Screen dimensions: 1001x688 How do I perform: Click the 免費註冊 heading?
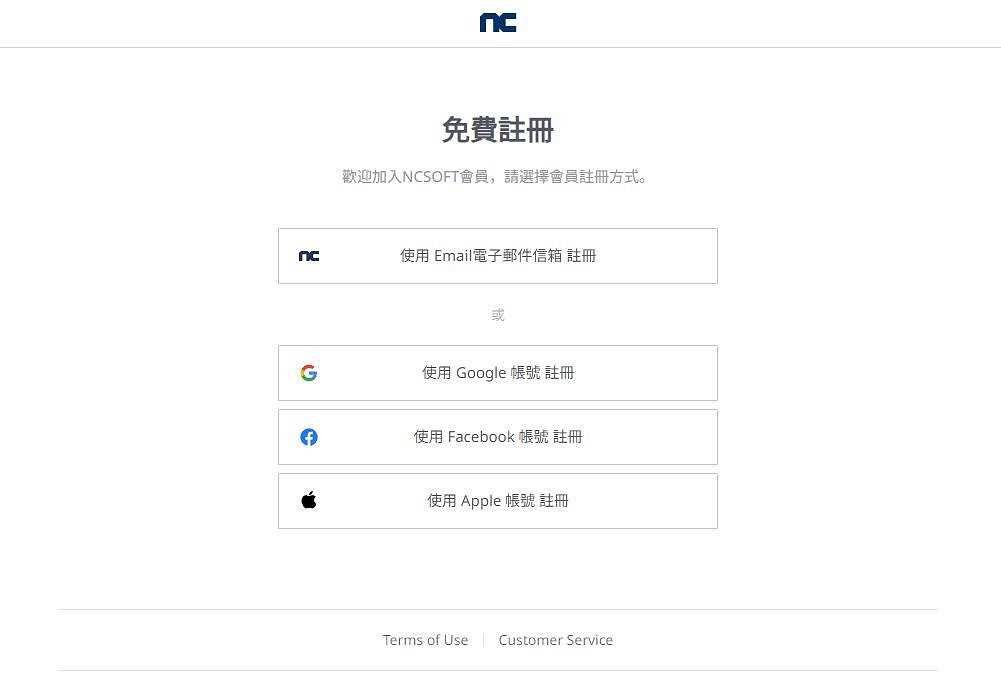497,130
